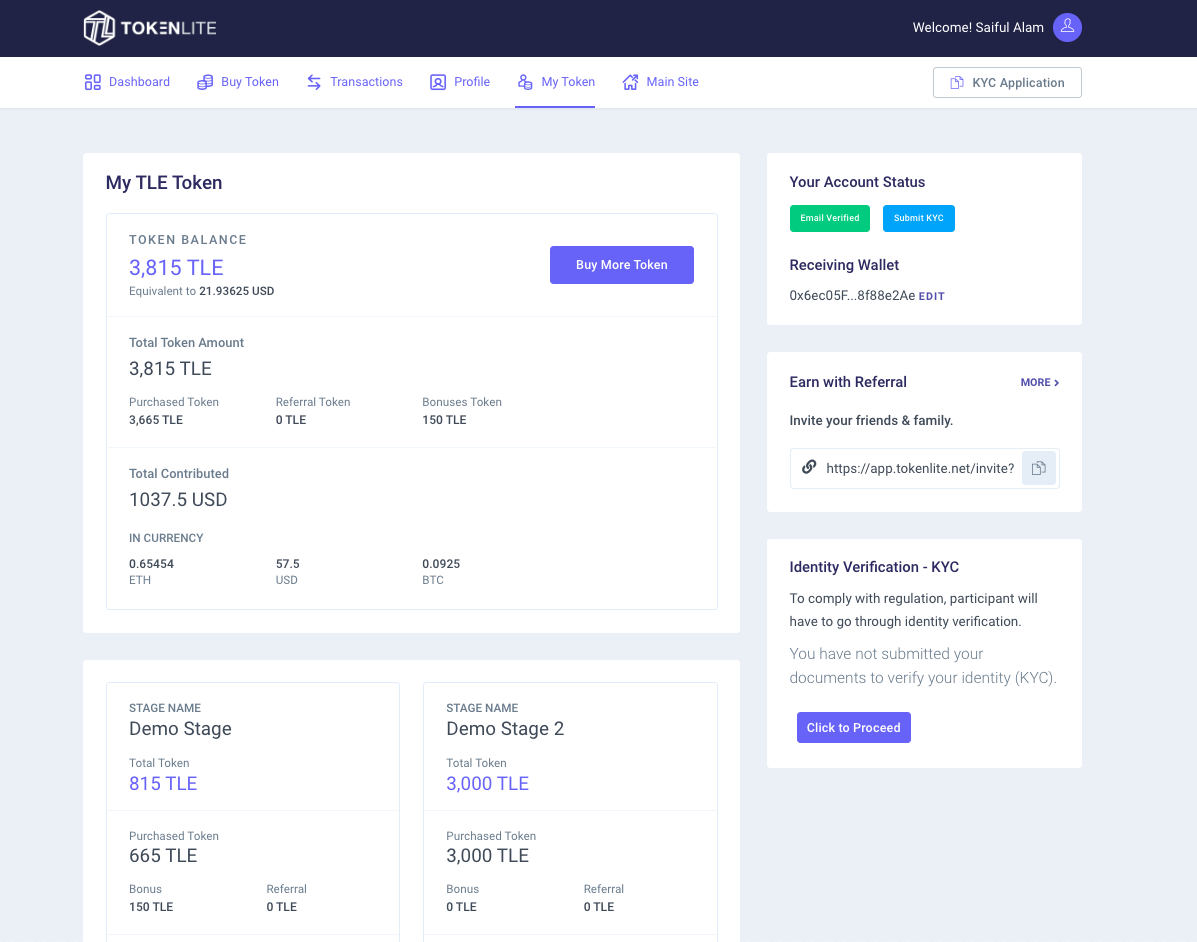
Task: Click the 57.5 USD currency amount
Action: (288, 563)
